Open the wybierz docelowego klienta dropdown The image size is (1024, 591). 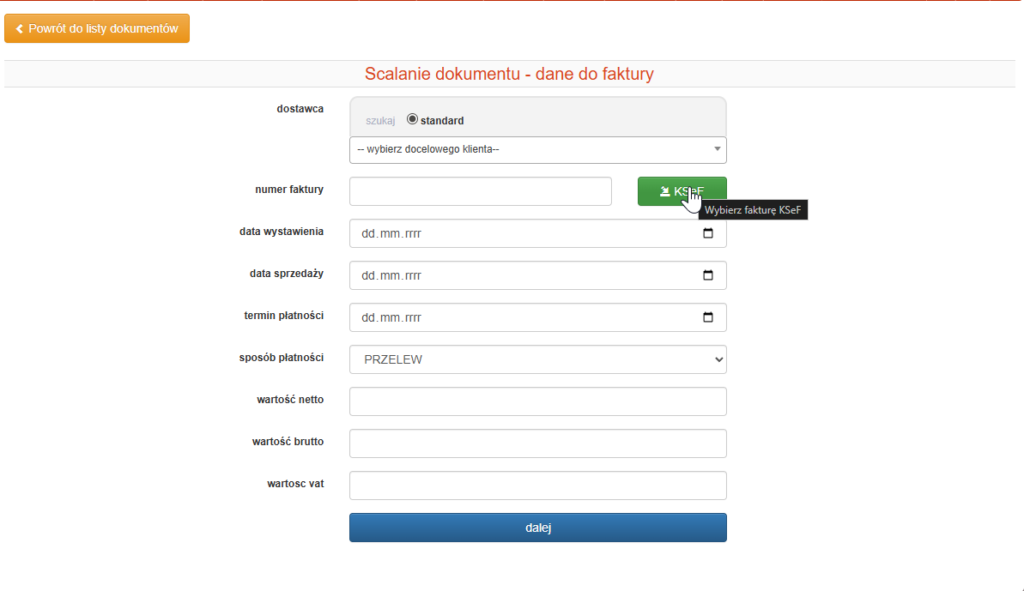click(x=537, y=150)
